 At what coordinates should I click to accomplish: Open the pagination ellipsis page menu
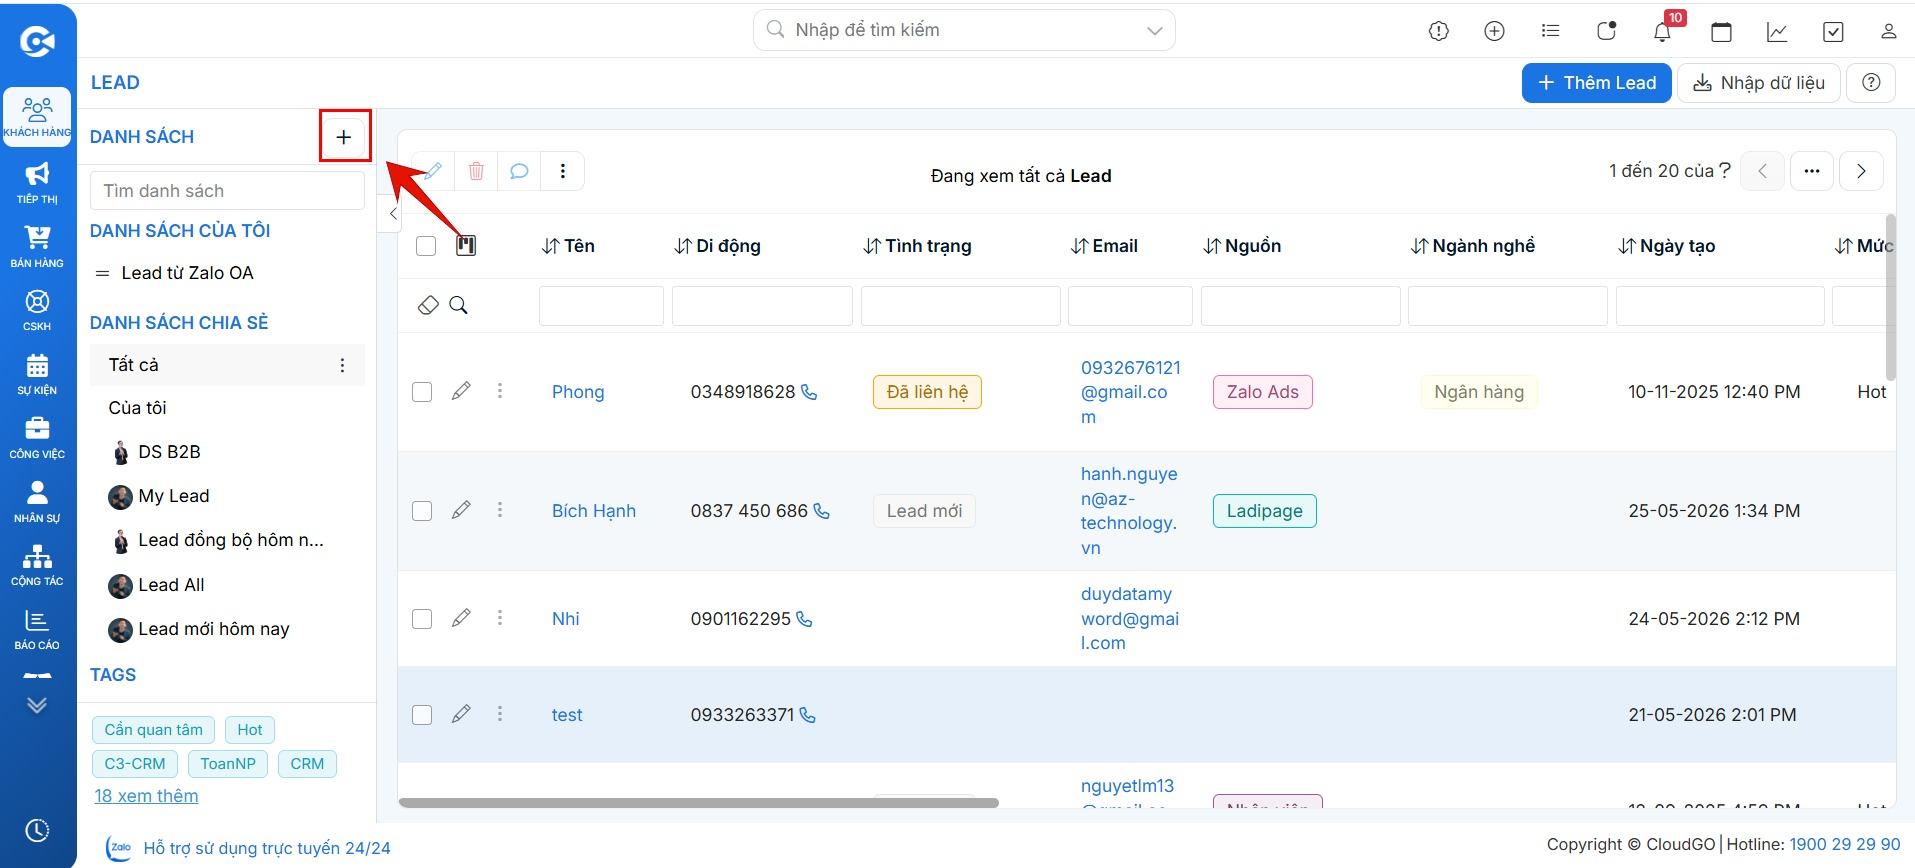[x=1811, y=171]
